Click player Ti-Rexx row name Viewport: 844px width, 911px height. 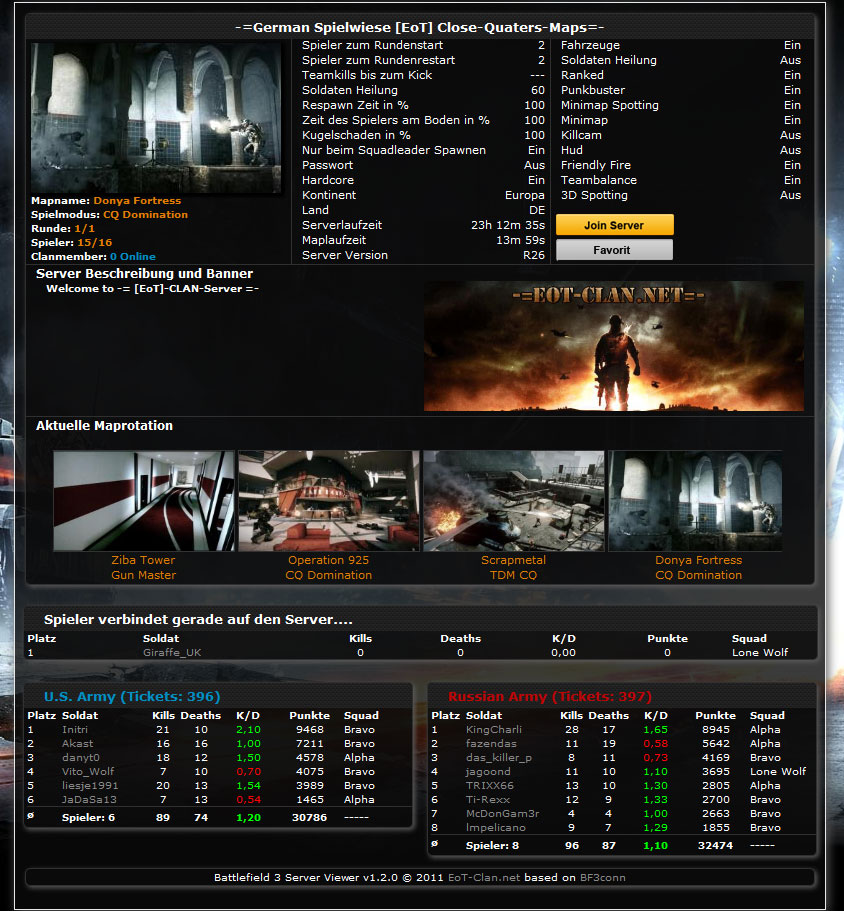click(x=488, y=799)
